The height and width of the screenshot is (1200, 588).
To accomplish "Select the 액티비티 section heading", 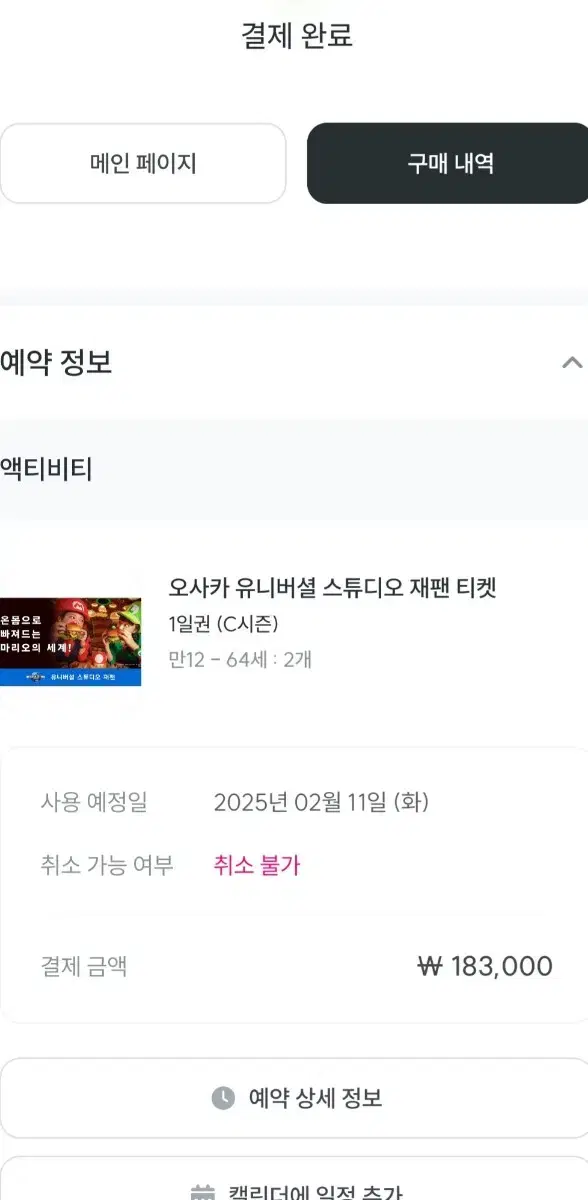I will [x=46, y=468].
